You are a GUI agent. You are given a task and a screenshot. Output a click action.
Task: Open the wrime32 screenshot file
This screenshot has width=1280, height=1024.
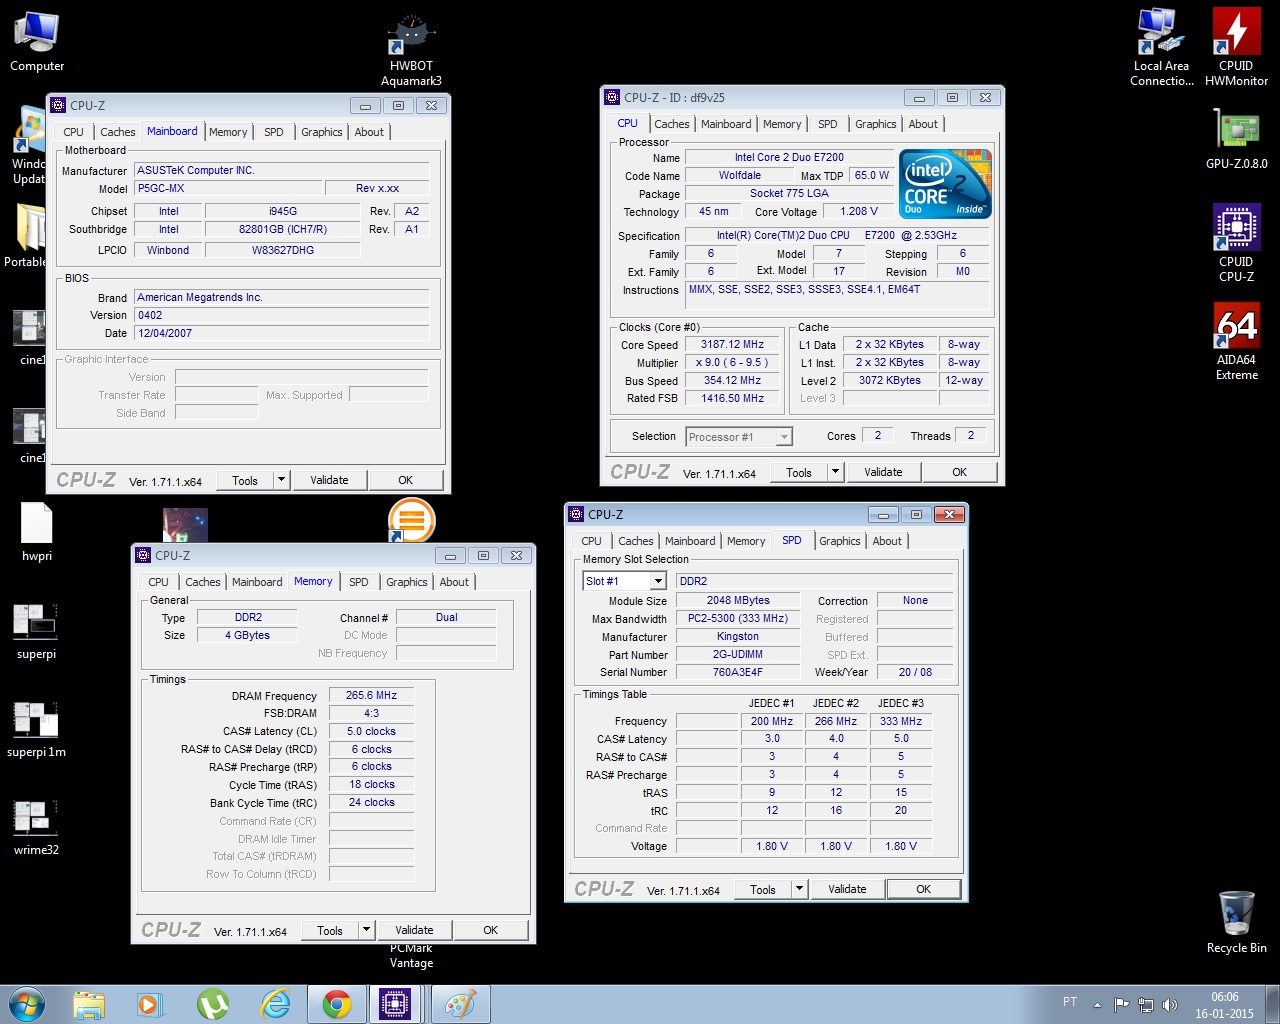pyautogui.click(x=36, y=827)
